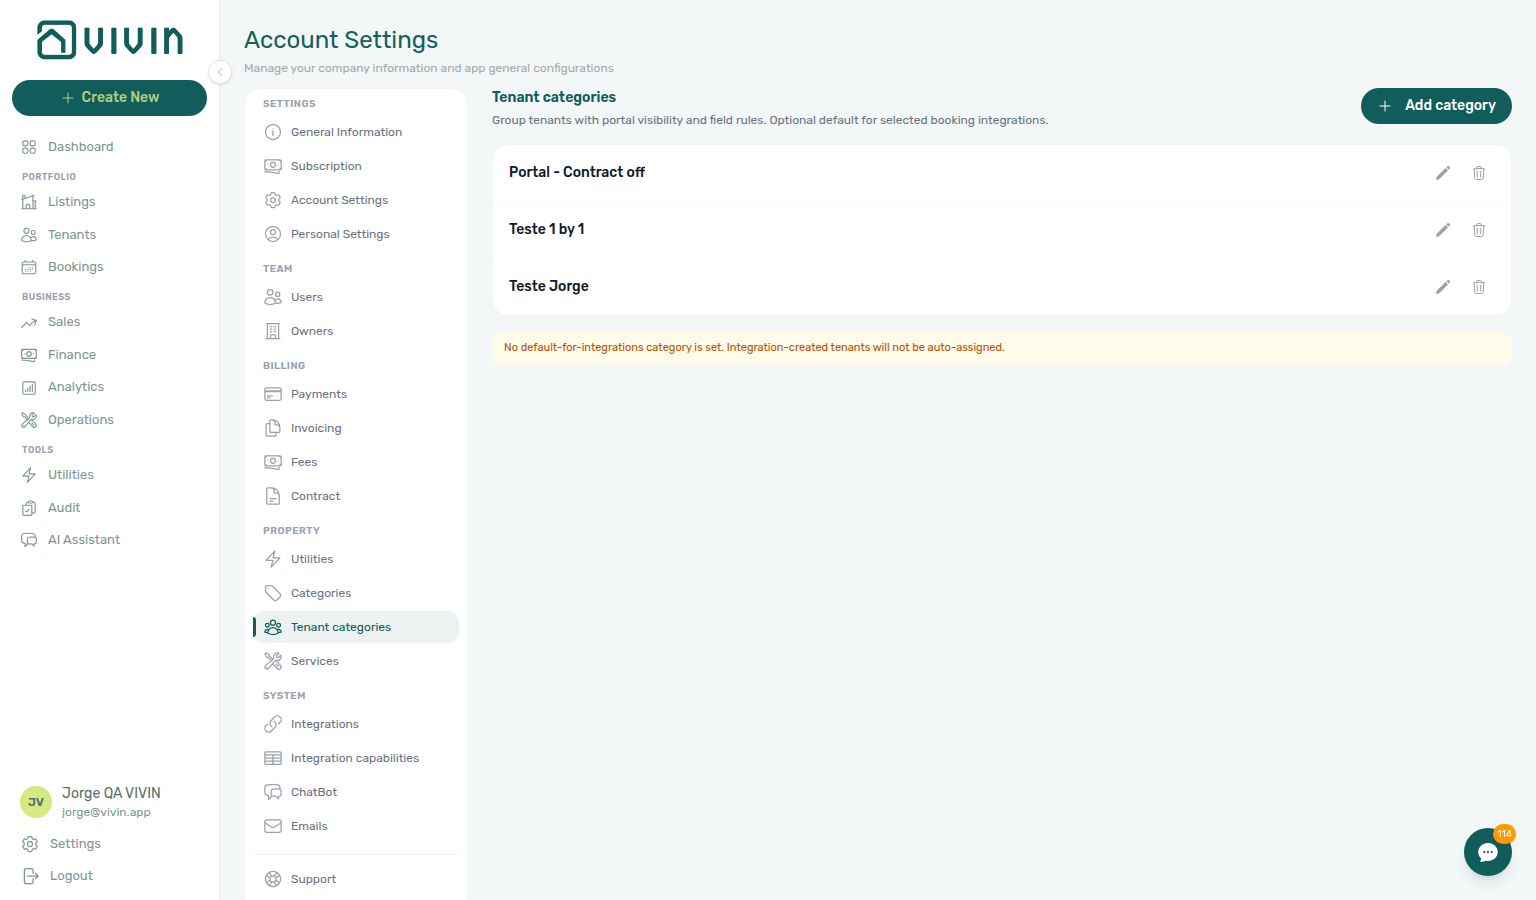Collapse the sidebar with the chevron
Viewport: 1536px width, 900px height.
tap(220, 72)
